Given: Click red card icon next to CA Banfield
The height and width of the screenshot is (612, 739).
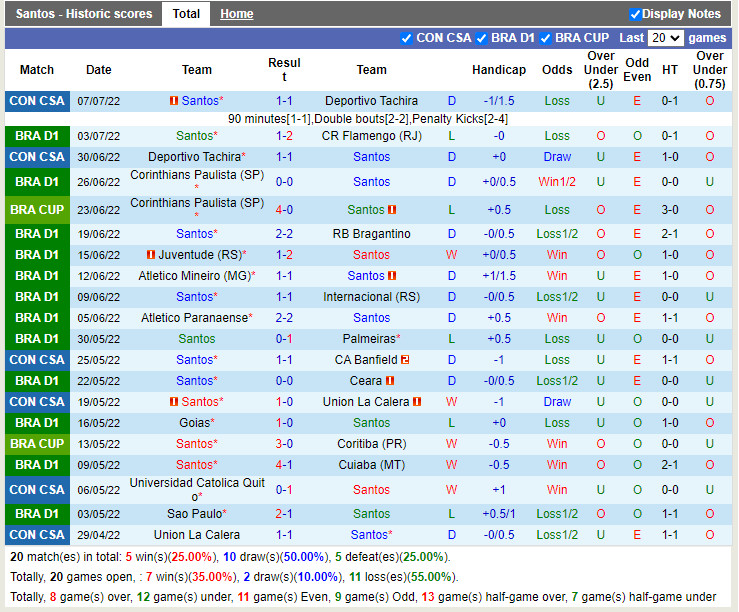Looking at the screenshot, I should point(405,360).
